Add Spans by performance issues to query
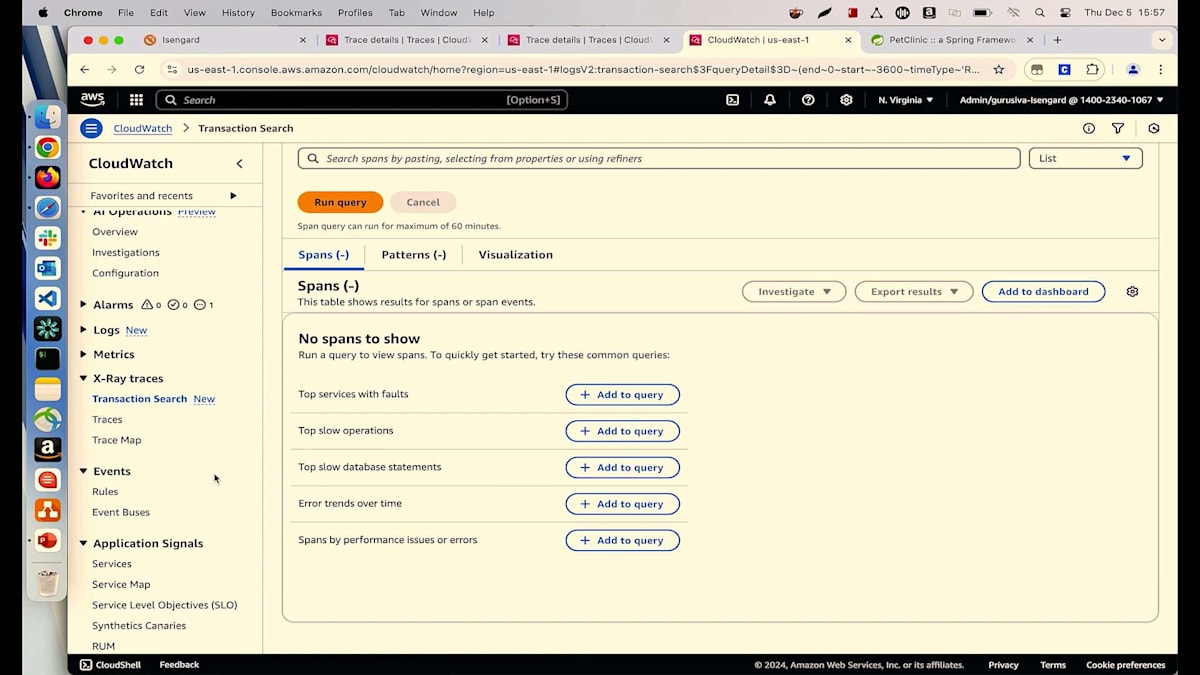 [622, 540]
